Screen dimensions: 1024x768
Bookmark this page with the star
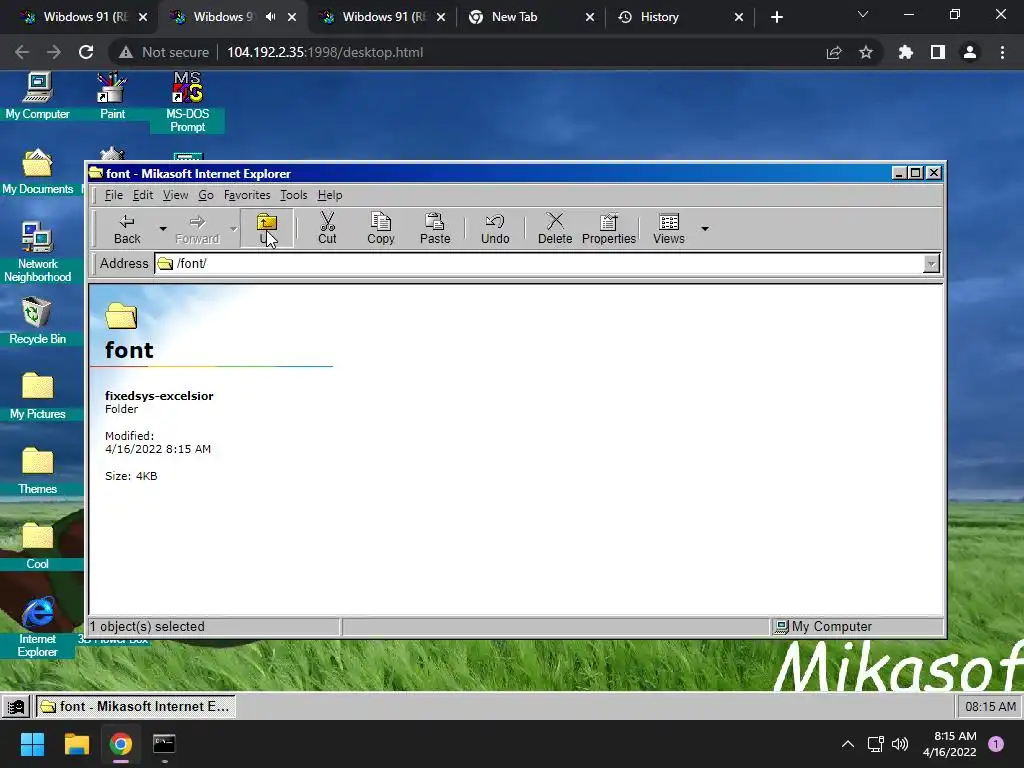coord(866,52)
